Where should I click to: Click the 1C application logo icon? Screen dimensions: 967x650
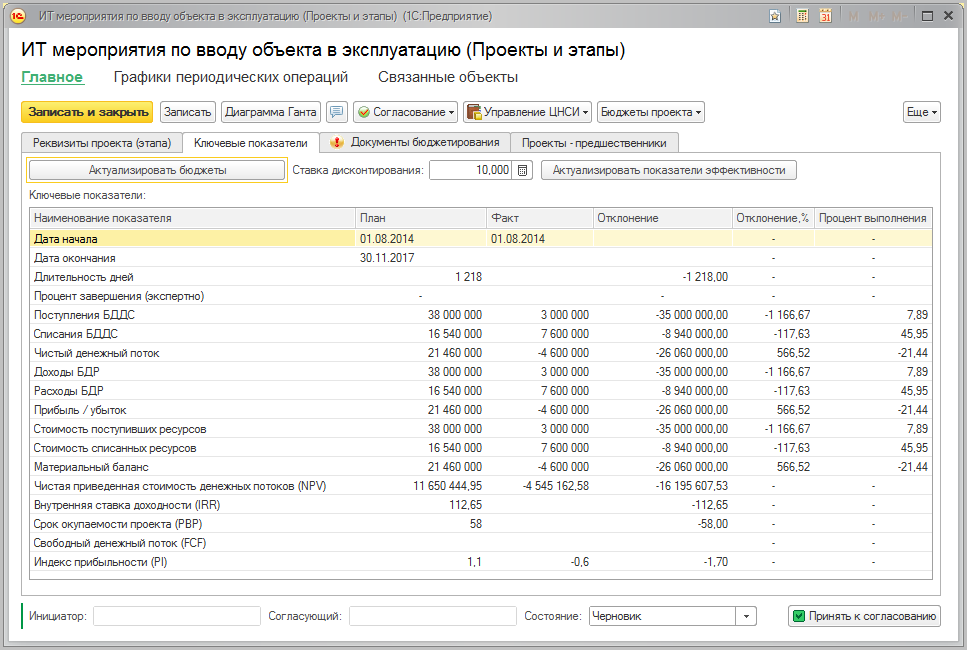point(17,16)
